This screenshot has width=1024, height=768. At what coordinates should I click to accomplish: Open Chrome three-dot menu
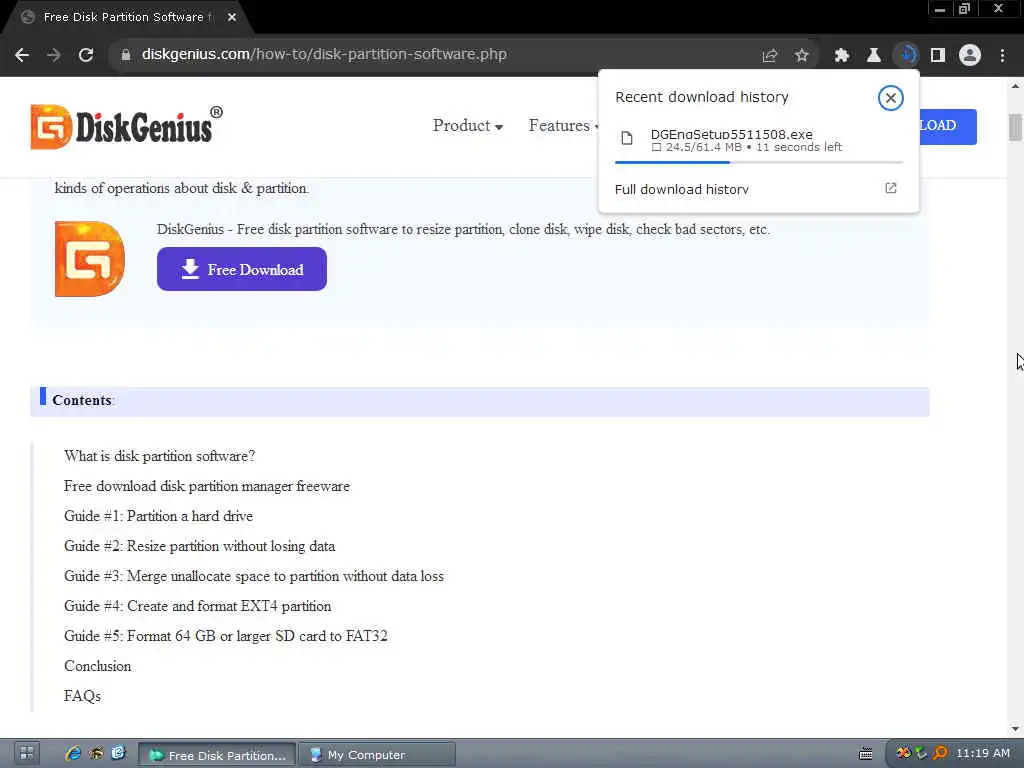coord(1002,56)
